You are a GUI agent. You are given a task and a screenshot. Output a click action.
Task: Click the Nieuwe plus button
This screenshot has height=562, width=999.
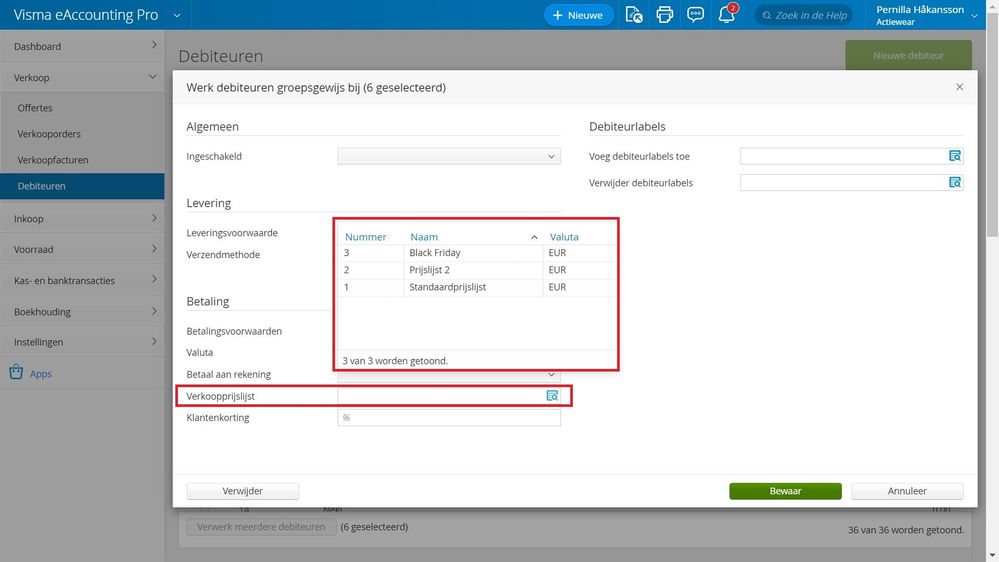coord(578,15)
